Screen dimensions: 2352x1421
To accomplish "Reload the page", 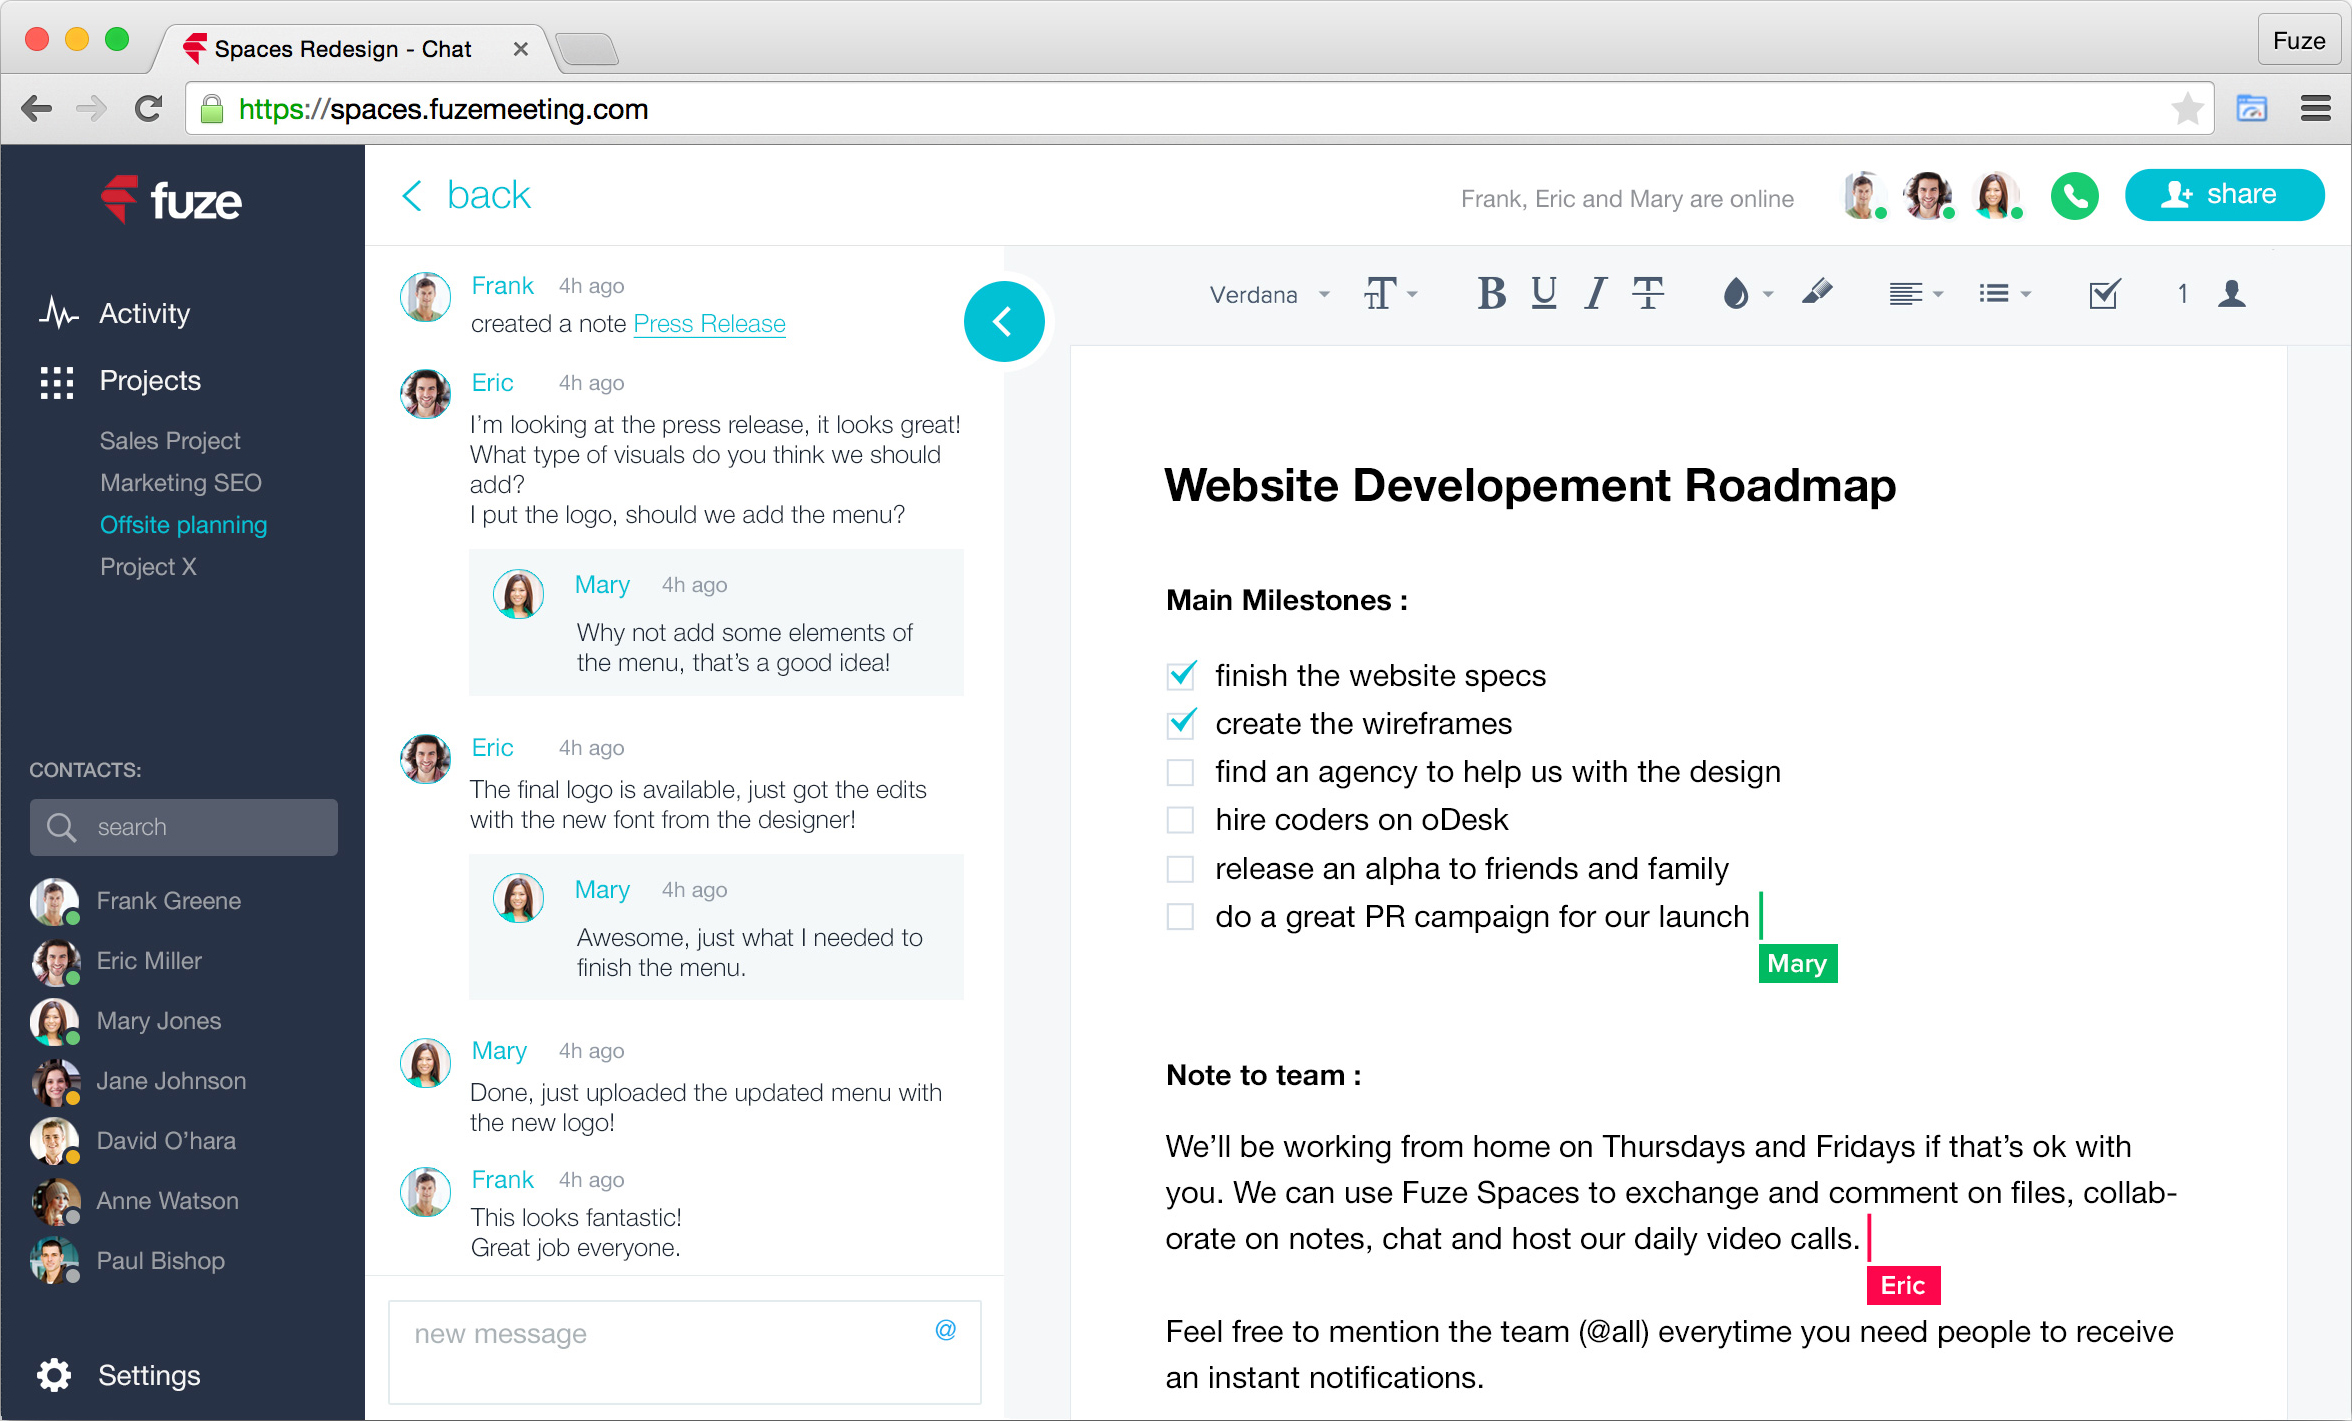I will (148, 108).
